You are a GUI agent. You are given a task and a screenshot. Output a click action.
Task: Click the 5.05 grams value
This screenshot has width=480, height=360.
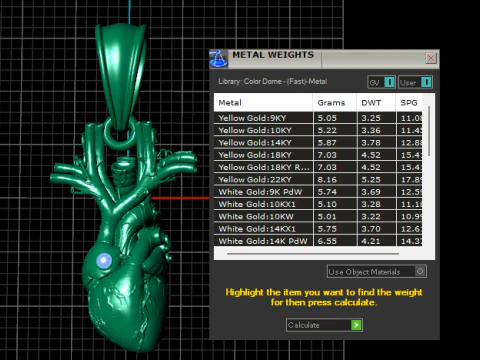click(x=327, y=118)
